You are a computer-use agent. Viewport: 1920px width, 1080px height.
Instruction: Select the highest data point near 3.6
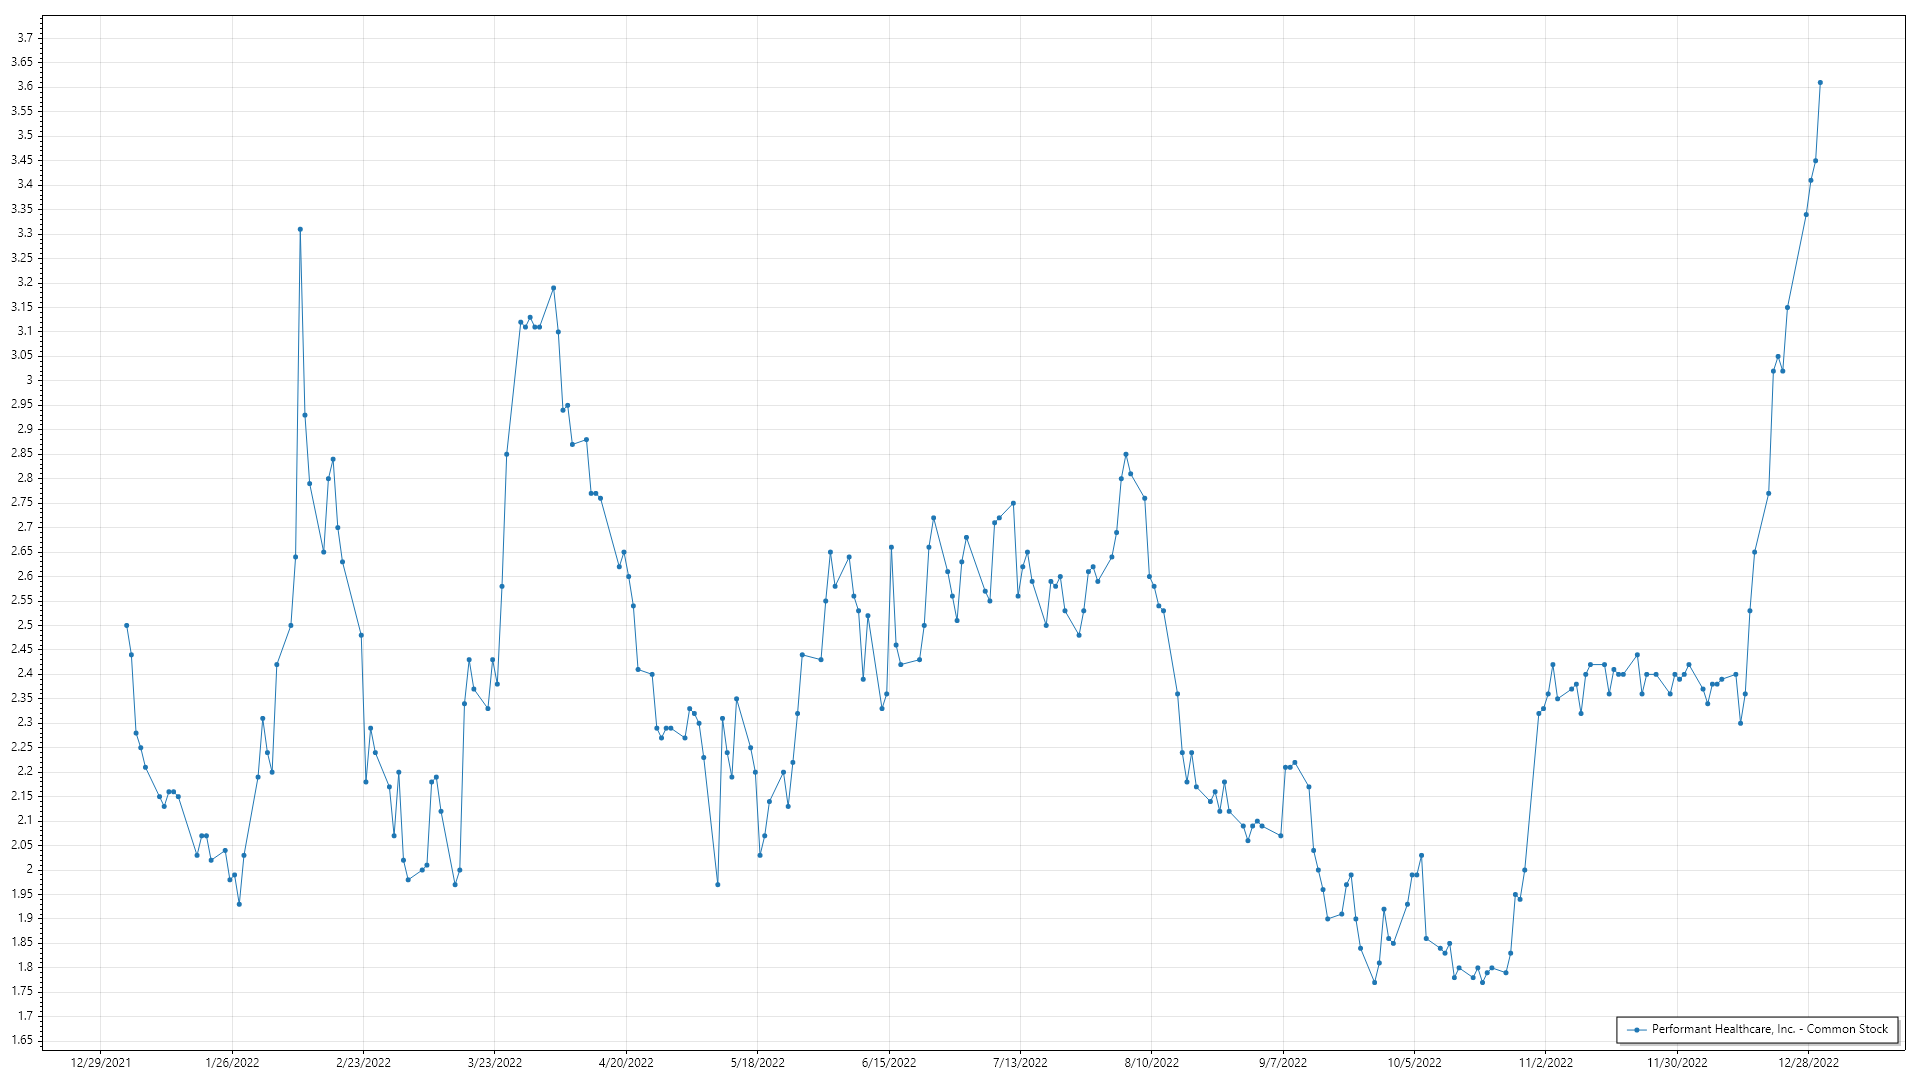[x=1820, y=83]
